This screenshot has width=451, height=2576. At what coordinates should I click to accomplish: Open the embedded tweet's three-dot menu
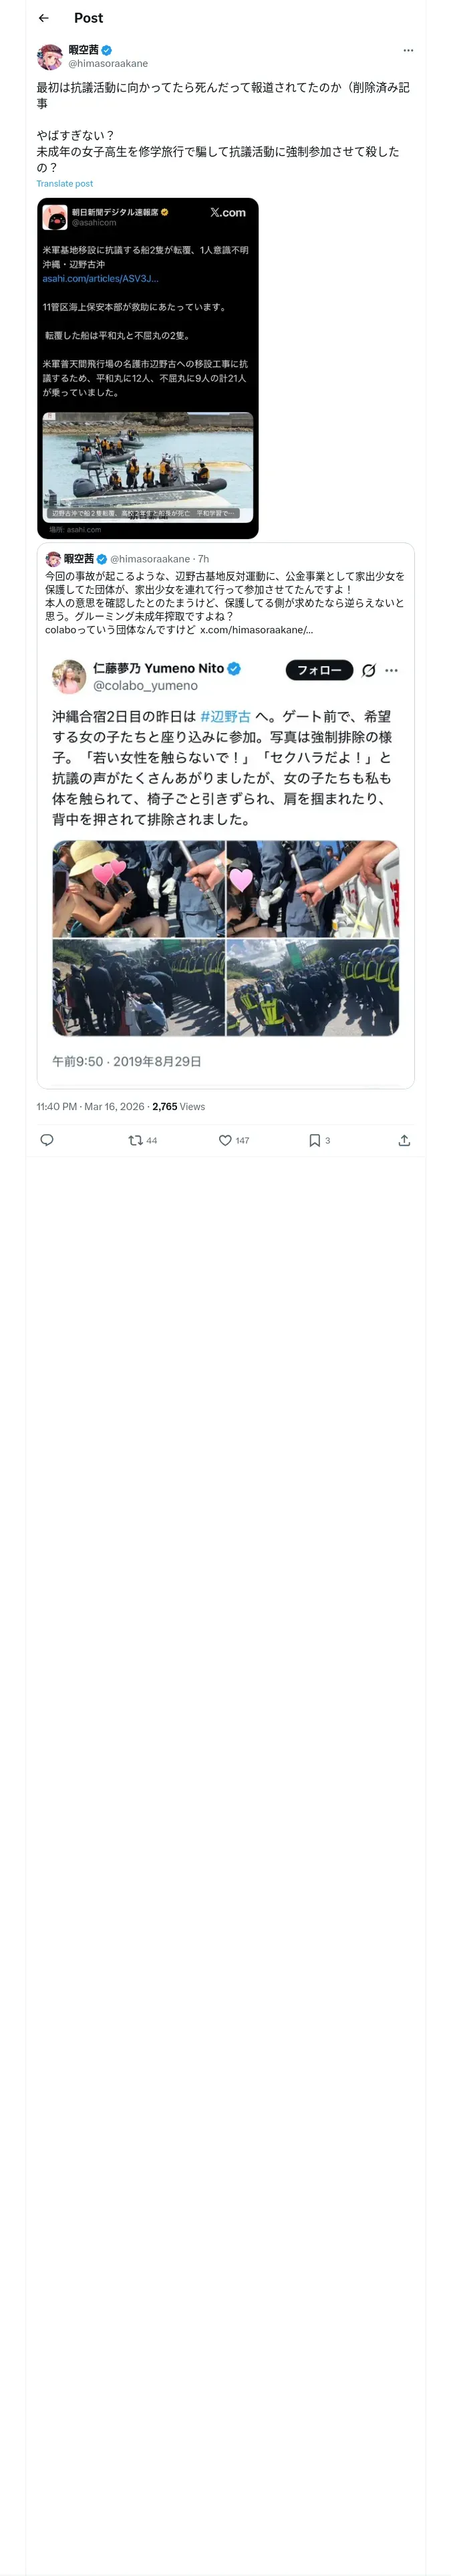pos(391,670)
